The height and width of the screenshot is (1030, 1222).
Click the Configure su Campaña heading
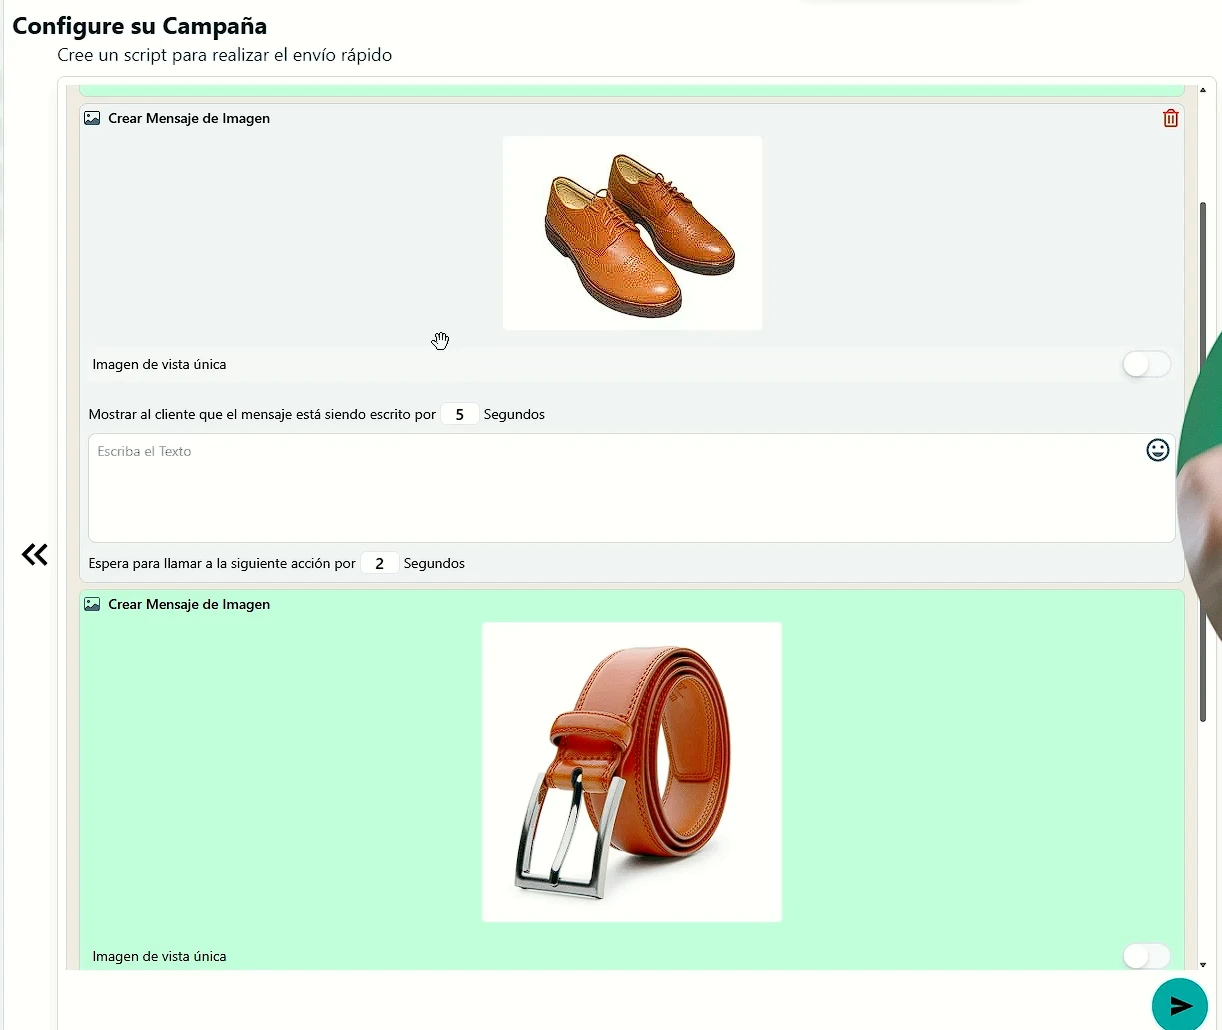pos(140,26)
